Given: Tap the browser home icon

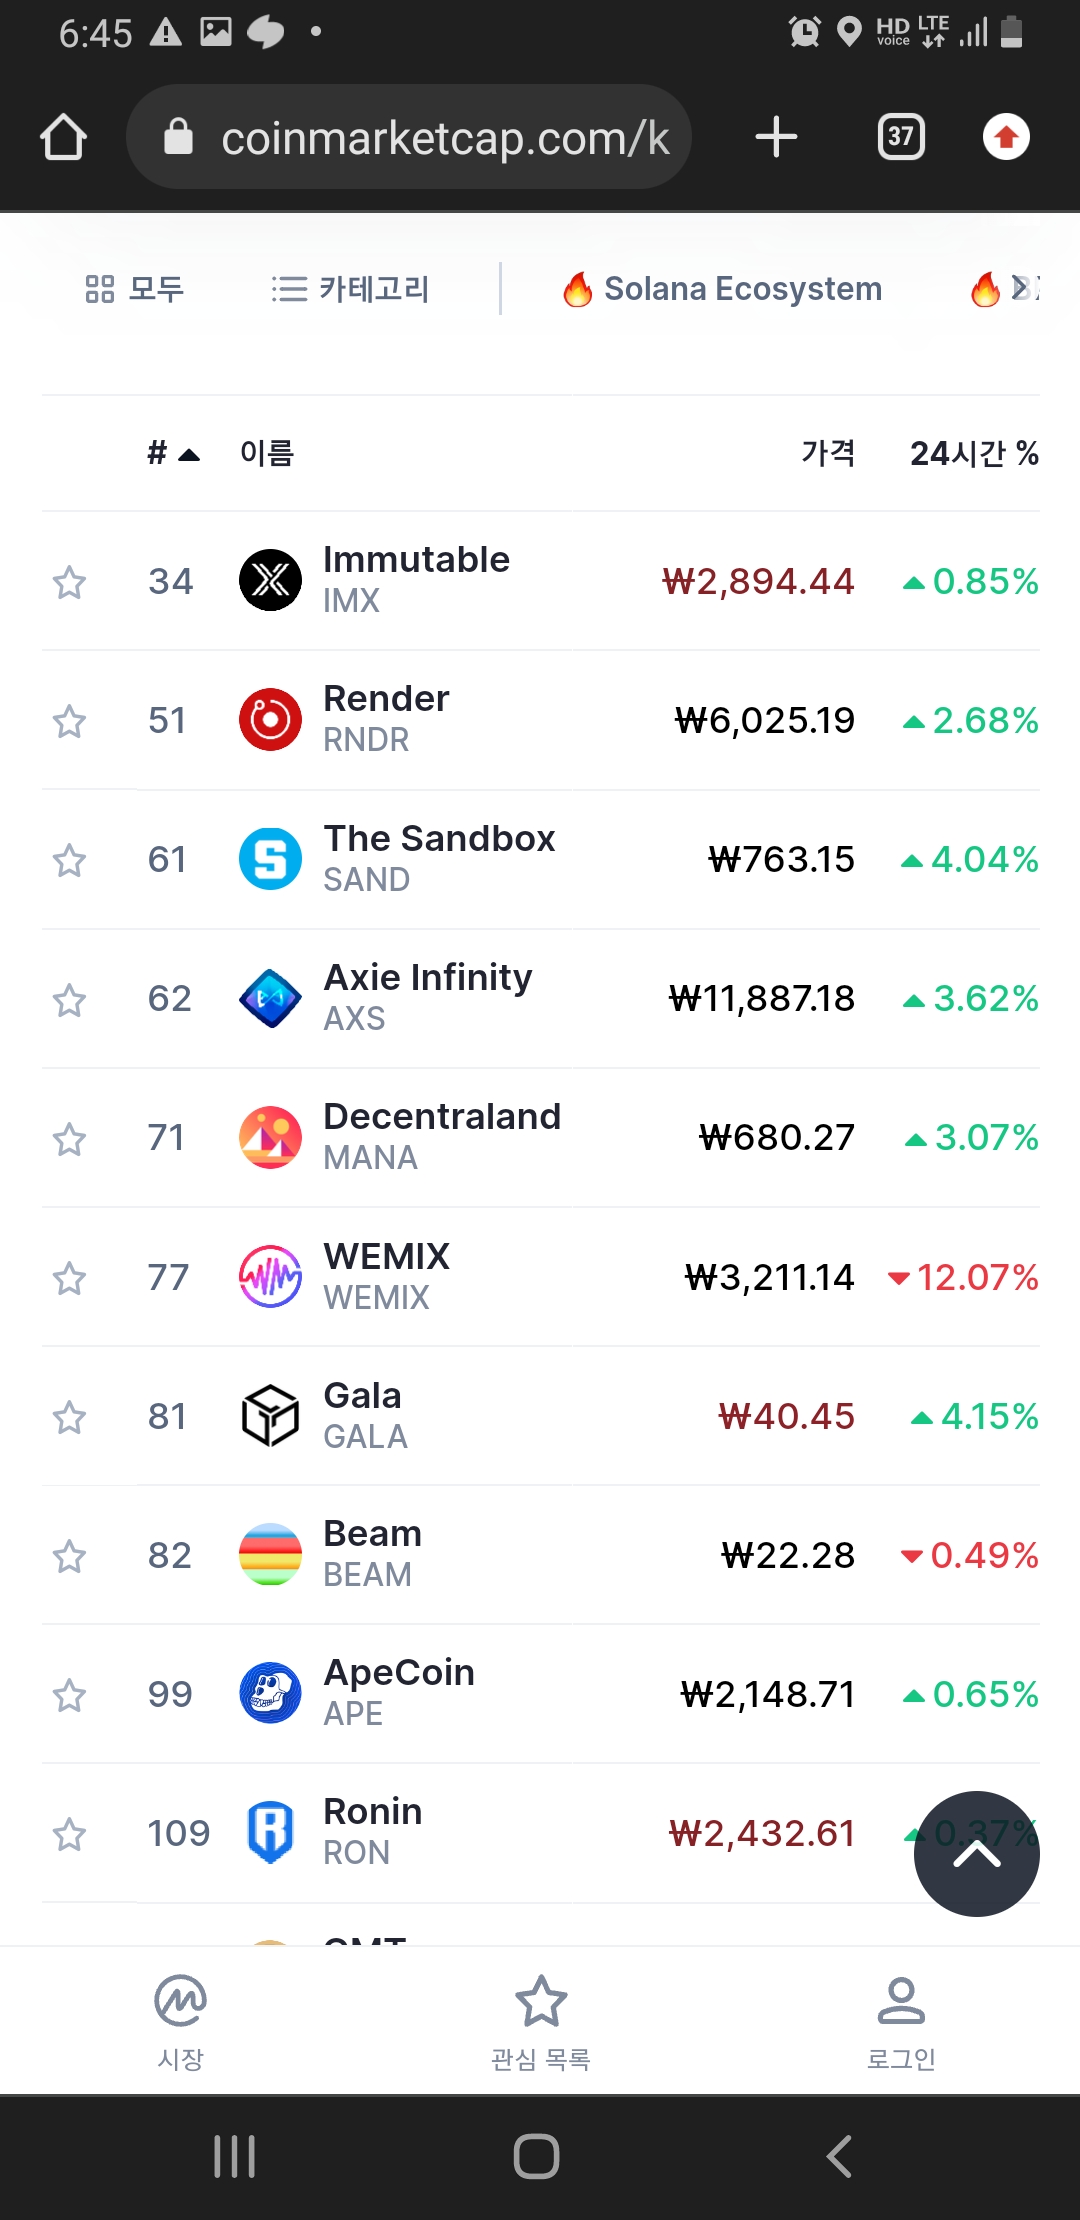Looking at the screenshot, I should pyautogui.click(x=63, y=137).
